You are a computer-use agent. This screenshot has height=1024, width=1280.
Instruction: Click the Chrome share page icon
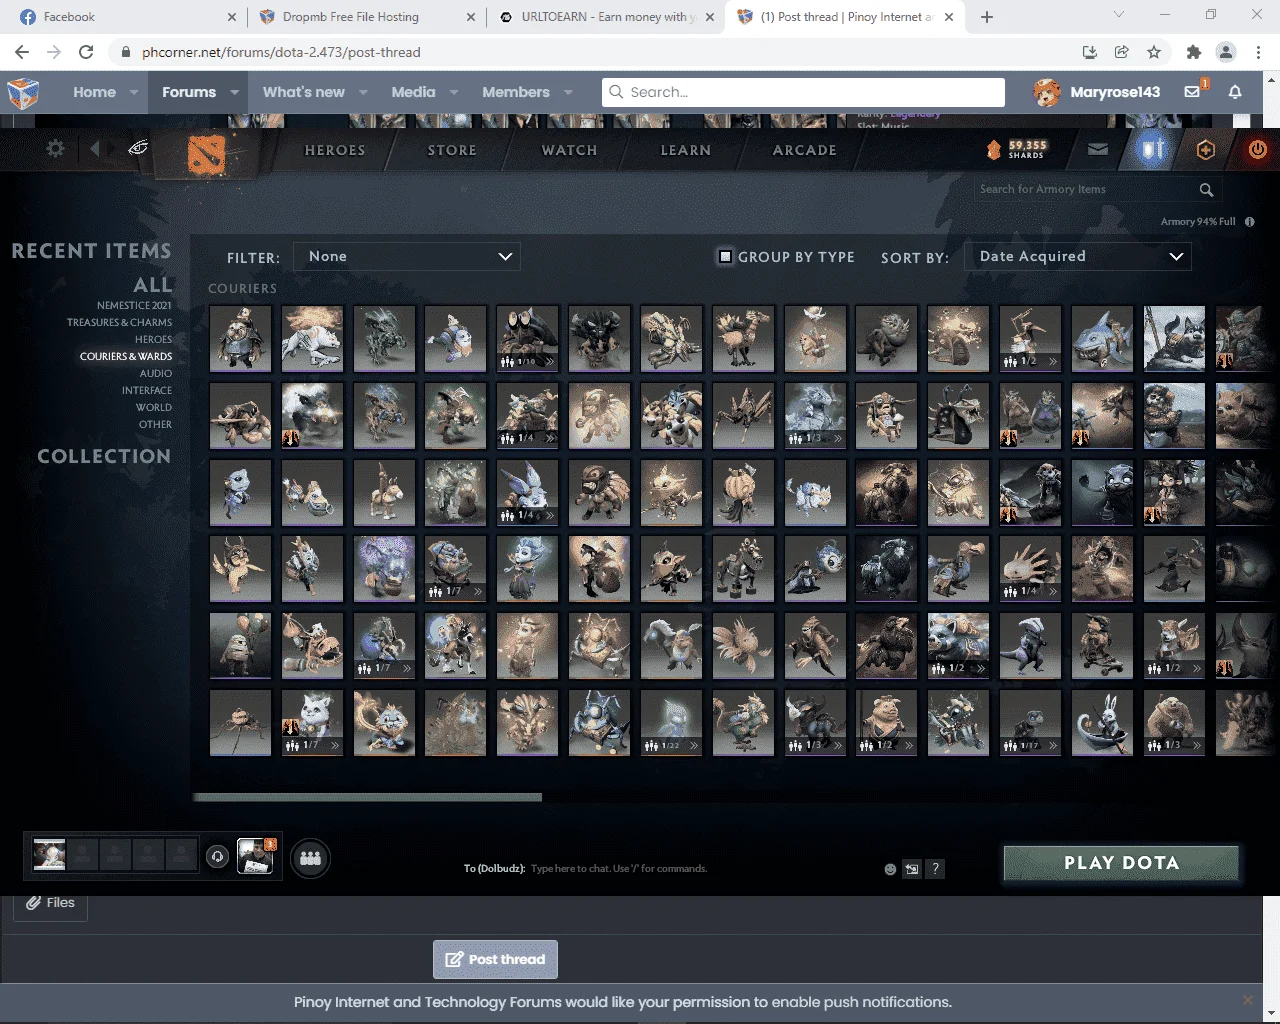(1122, 52)
